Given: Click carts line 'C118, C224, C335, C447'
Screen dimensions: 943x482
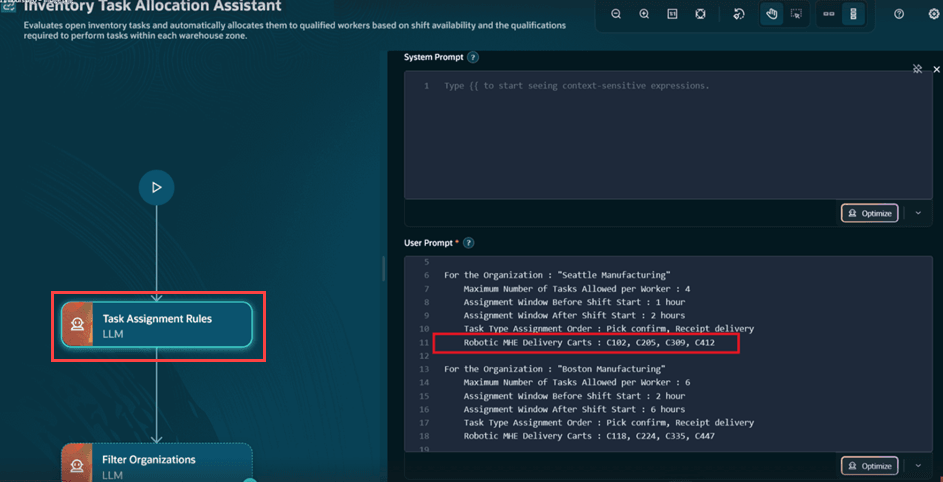Looking at the screenshot, I should pyautogui.click(x=589, y=436).
